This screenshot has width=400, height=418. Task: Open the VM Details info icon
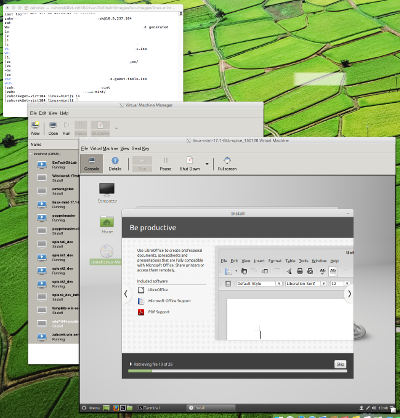coord(115,163)
